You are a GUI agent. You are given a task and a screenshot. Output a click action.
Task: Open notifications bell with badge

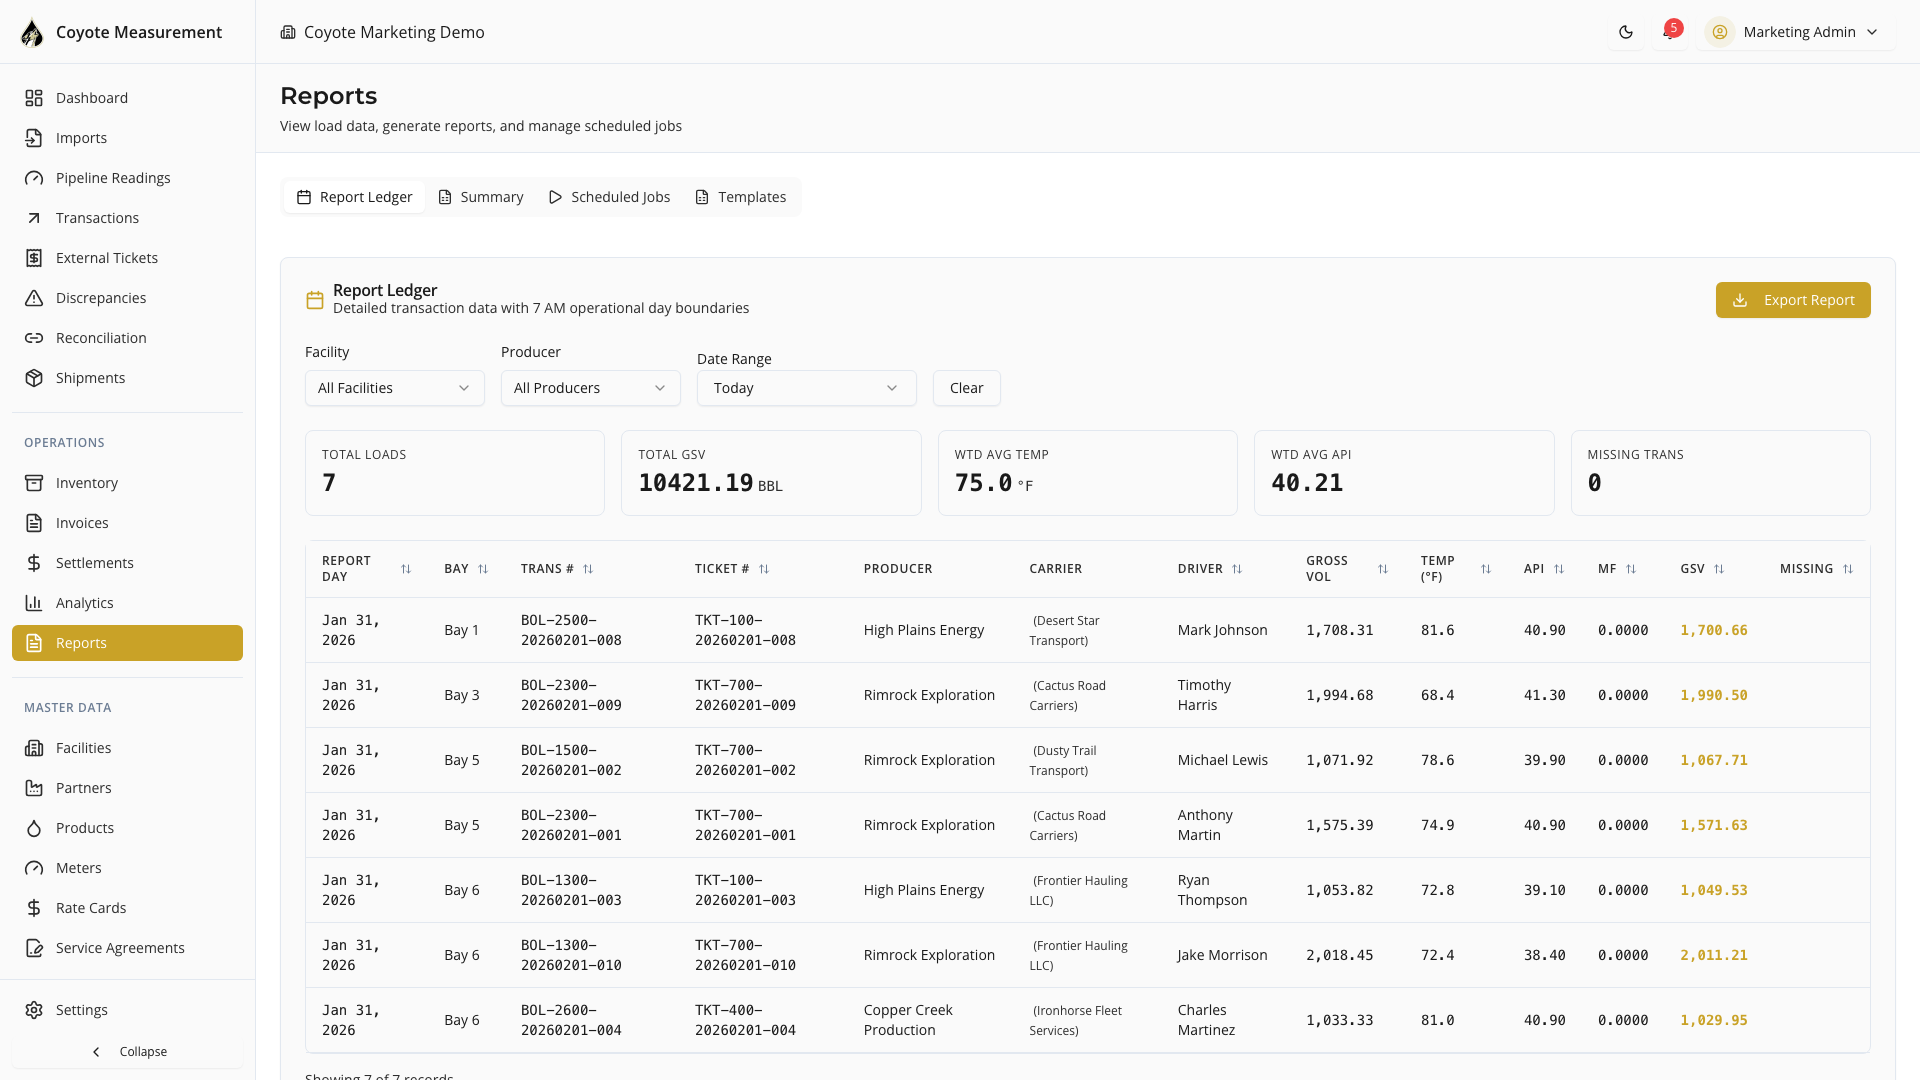pyautogui.click(x=1669, y=32)
